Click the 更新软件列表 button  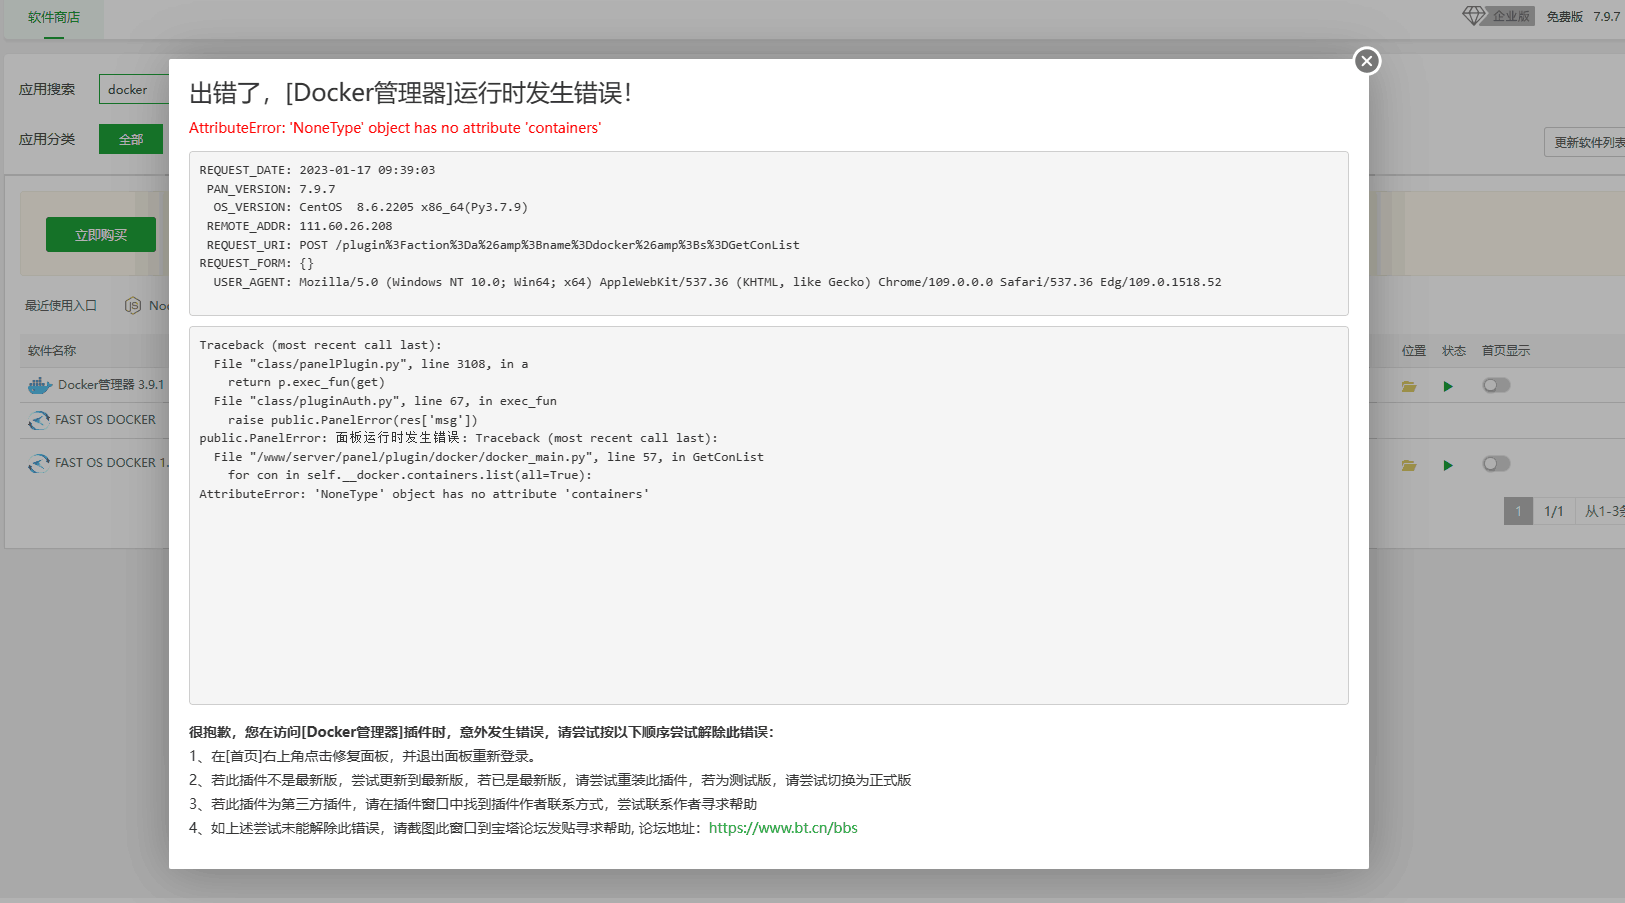1585,142
